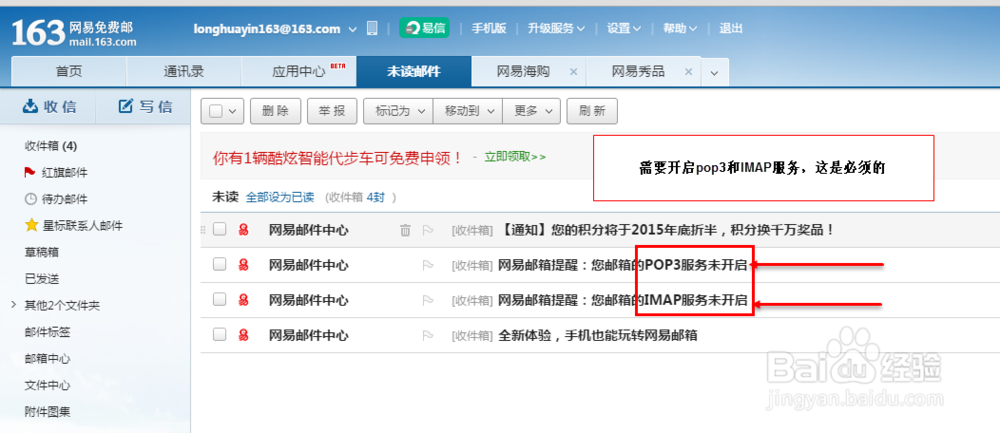
Task: Open the 移动到 dropdown
Action: point(468,111)
